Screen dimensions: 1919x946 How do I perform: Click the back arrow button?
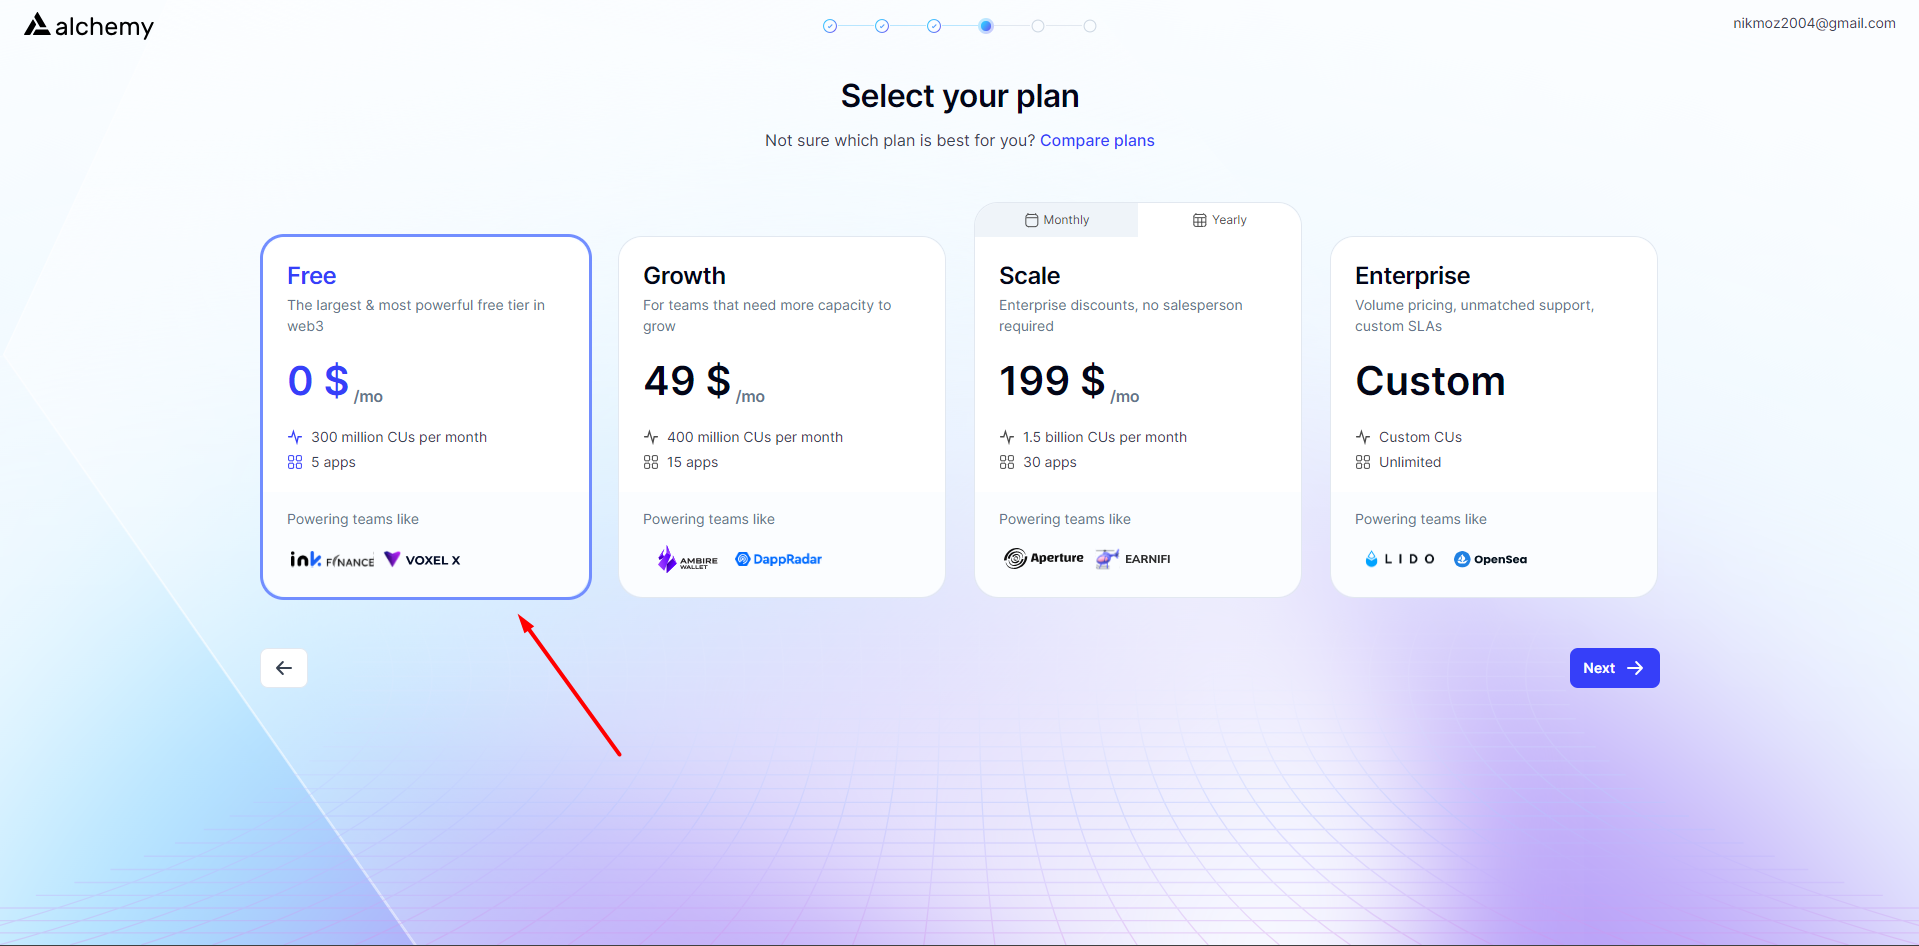pos(284,668)
